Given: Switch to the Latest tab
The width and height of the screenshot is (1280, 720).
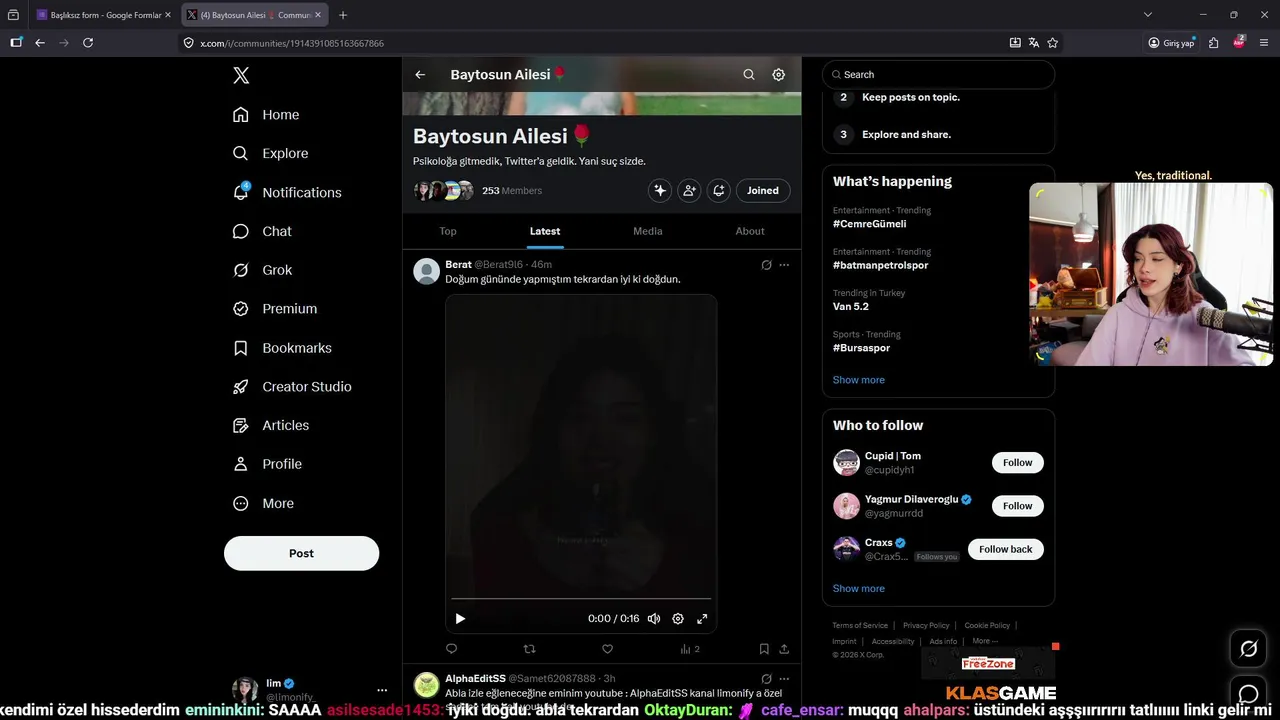Looking at the screenshot, I should [545, 231].
